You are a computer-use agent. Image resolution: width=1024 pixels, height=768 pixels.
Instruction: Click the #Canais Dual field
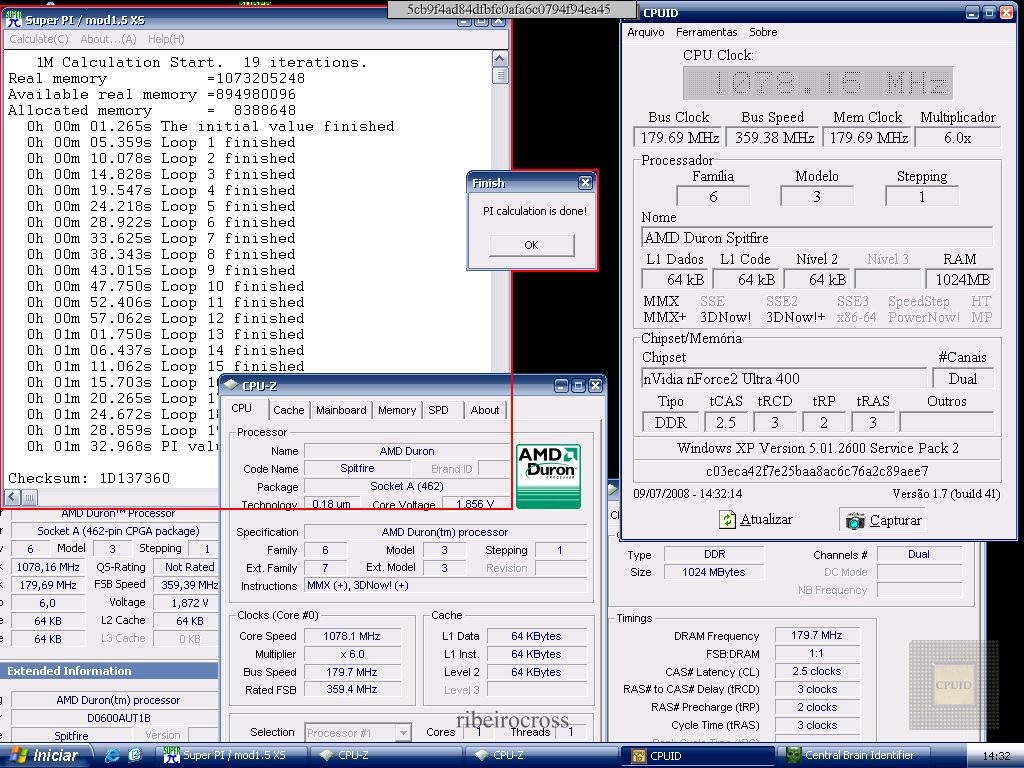point(963,379)
